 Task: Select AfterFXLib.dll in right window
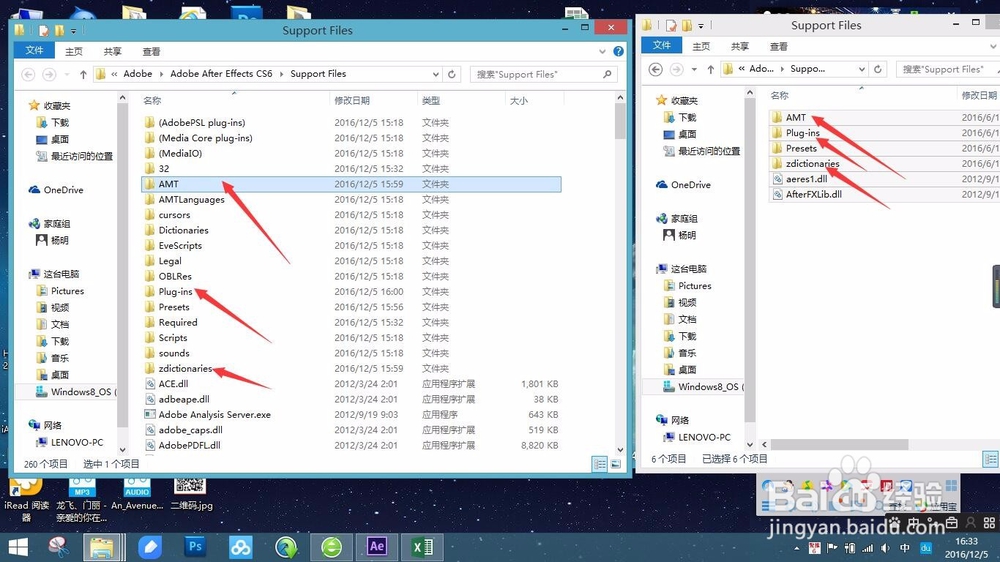point(813,195)
